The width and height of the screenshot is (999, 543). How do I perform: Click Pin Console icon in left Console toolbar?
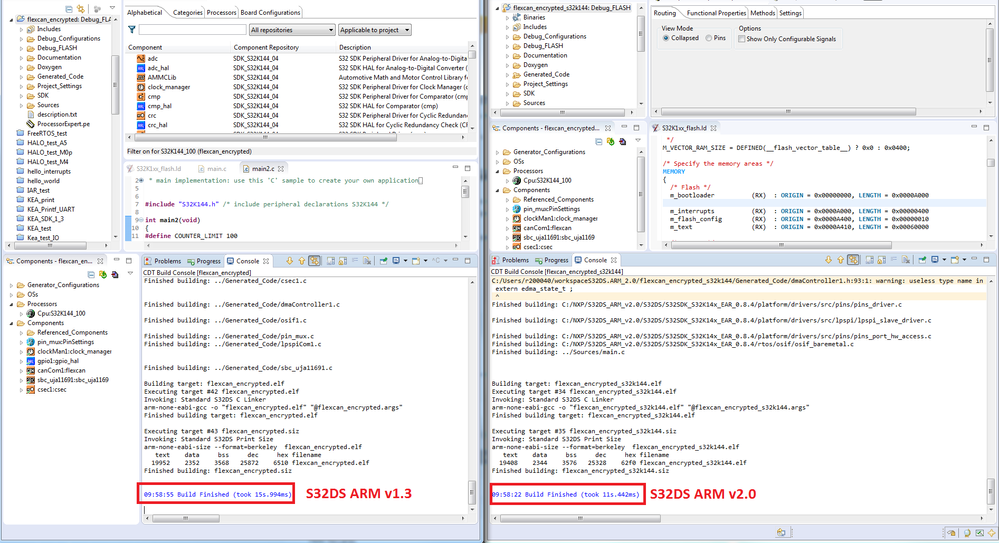click(x=384, y=261)
